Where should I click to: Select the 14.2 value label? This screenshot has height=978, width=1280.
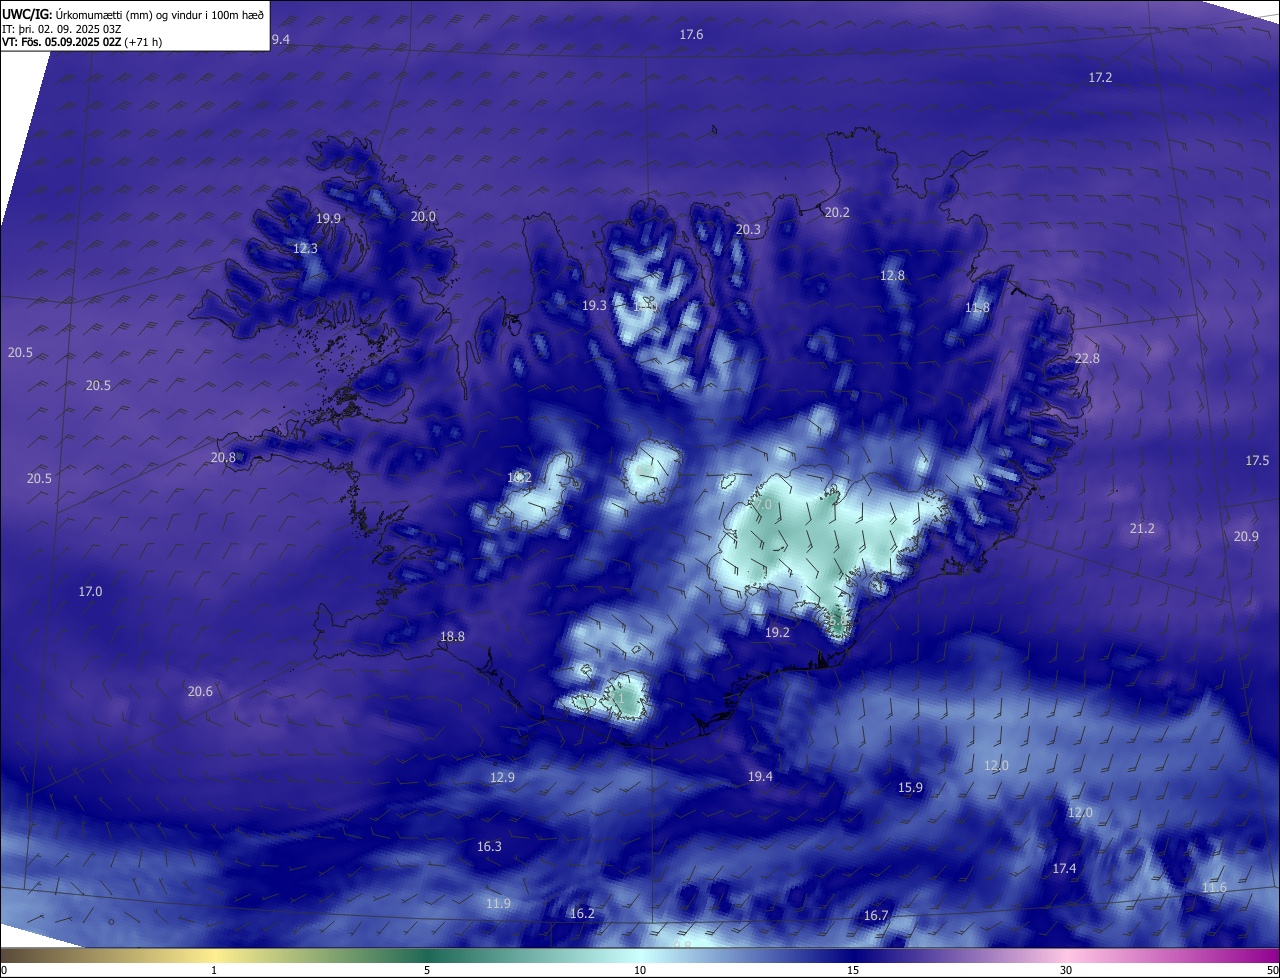[519, 478]
